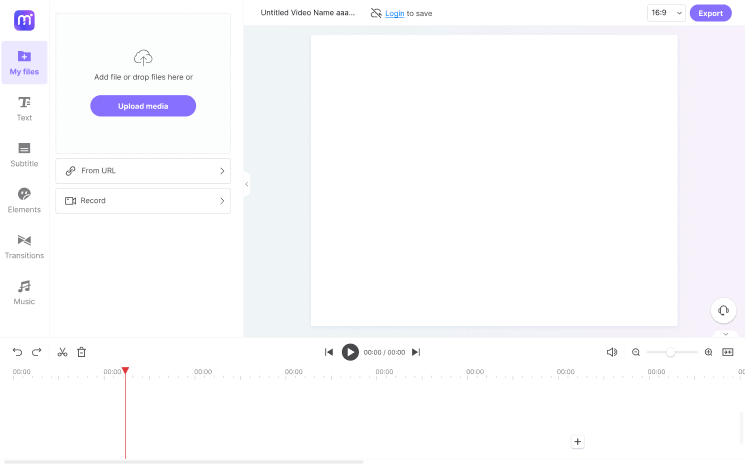Expand the From URL option
This screenshot has height=465, width=745.
pos(143,171)
